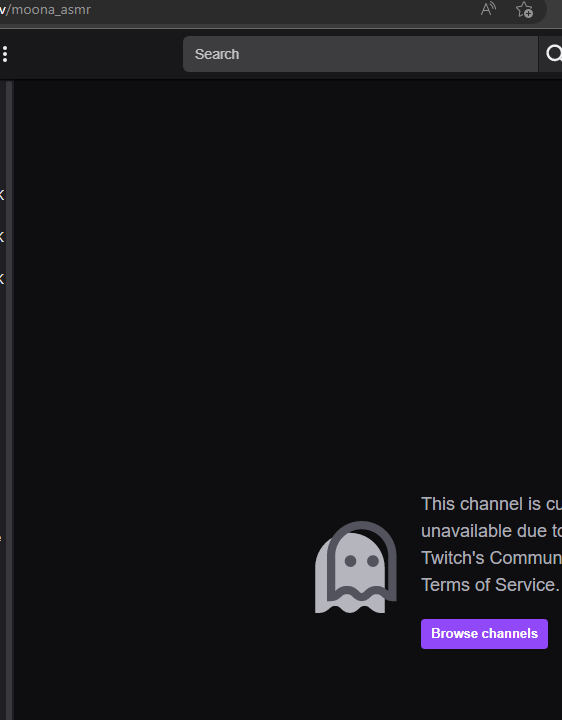Select the moona_asmr URL text in address bar
The image size is (562, 720).
(x=50, y=10)
